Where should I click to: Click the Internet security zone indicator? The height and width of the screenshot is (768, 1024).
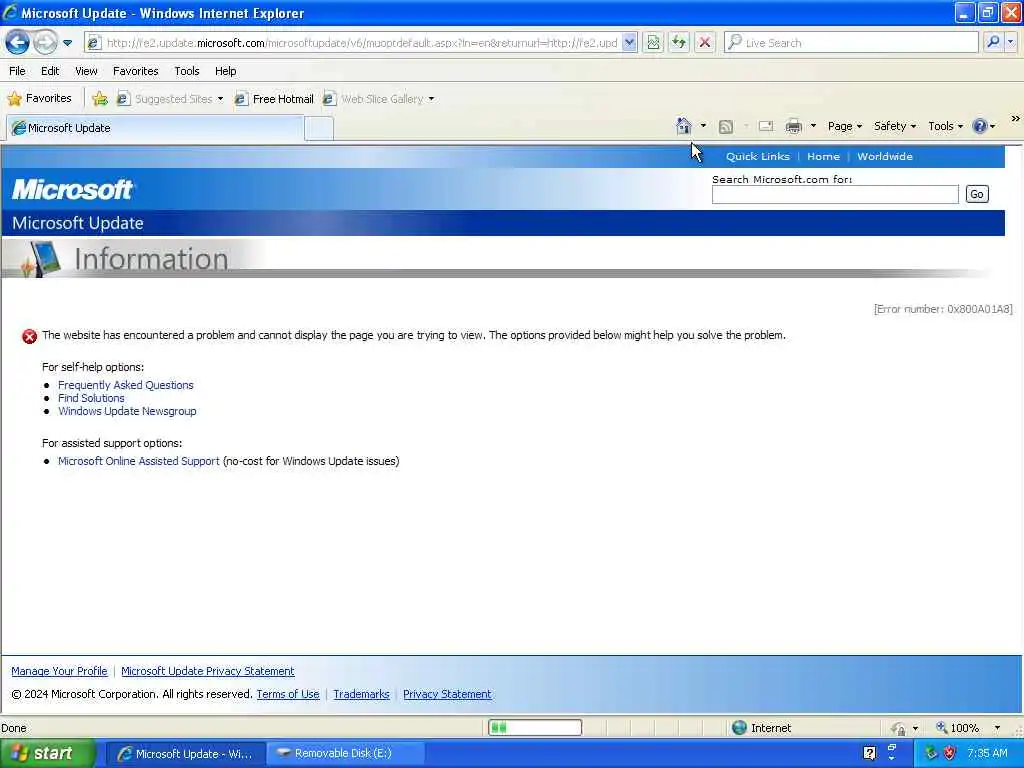pyautogui.click(x=761, y=728)
